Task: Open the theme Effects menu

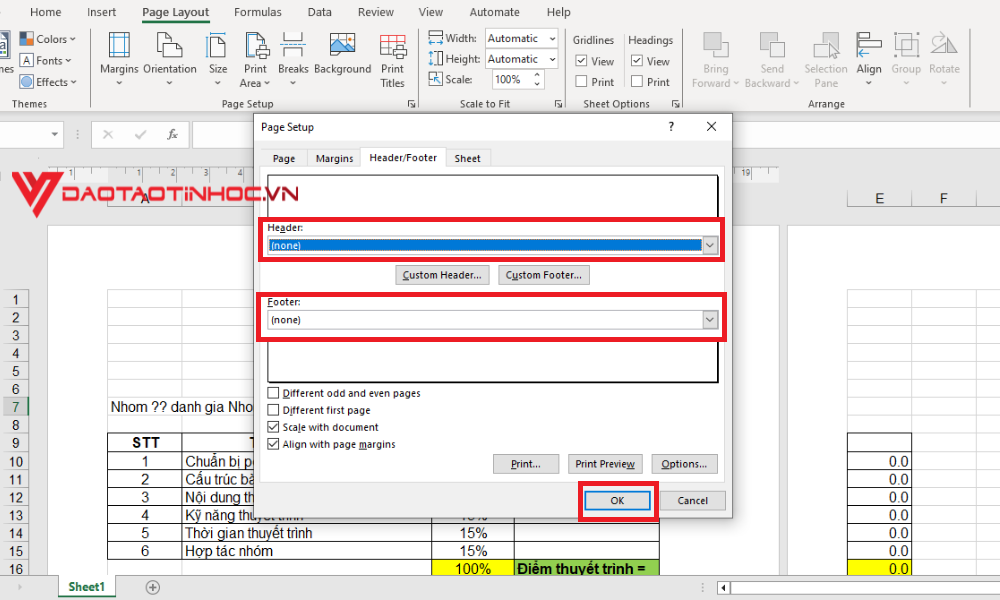Action: pos(48,82)
